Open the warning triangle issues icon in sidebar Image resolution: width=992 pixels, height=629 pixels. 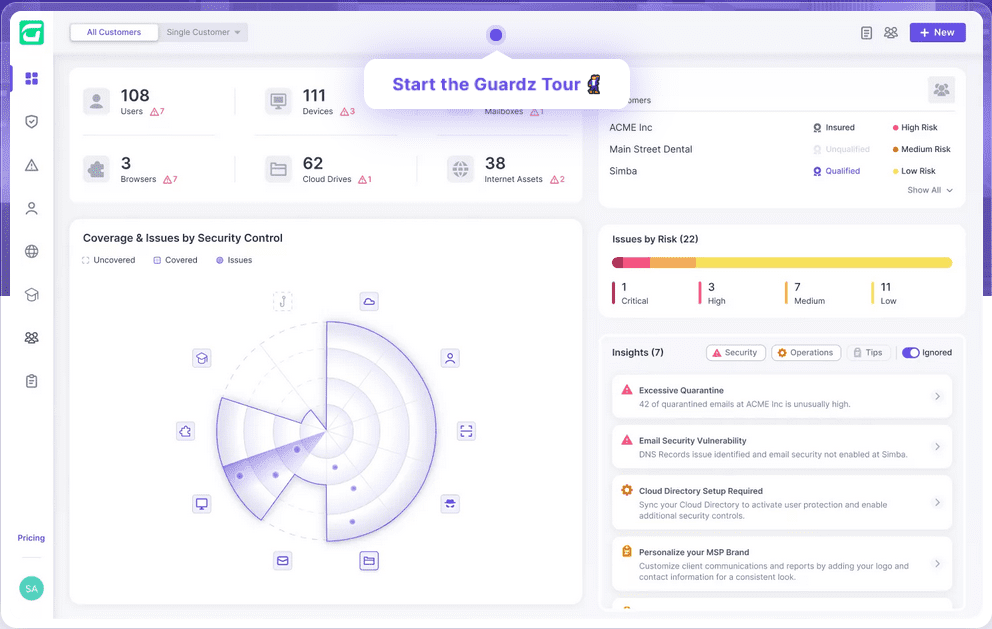pyautogui.click(x=32, y=165)
